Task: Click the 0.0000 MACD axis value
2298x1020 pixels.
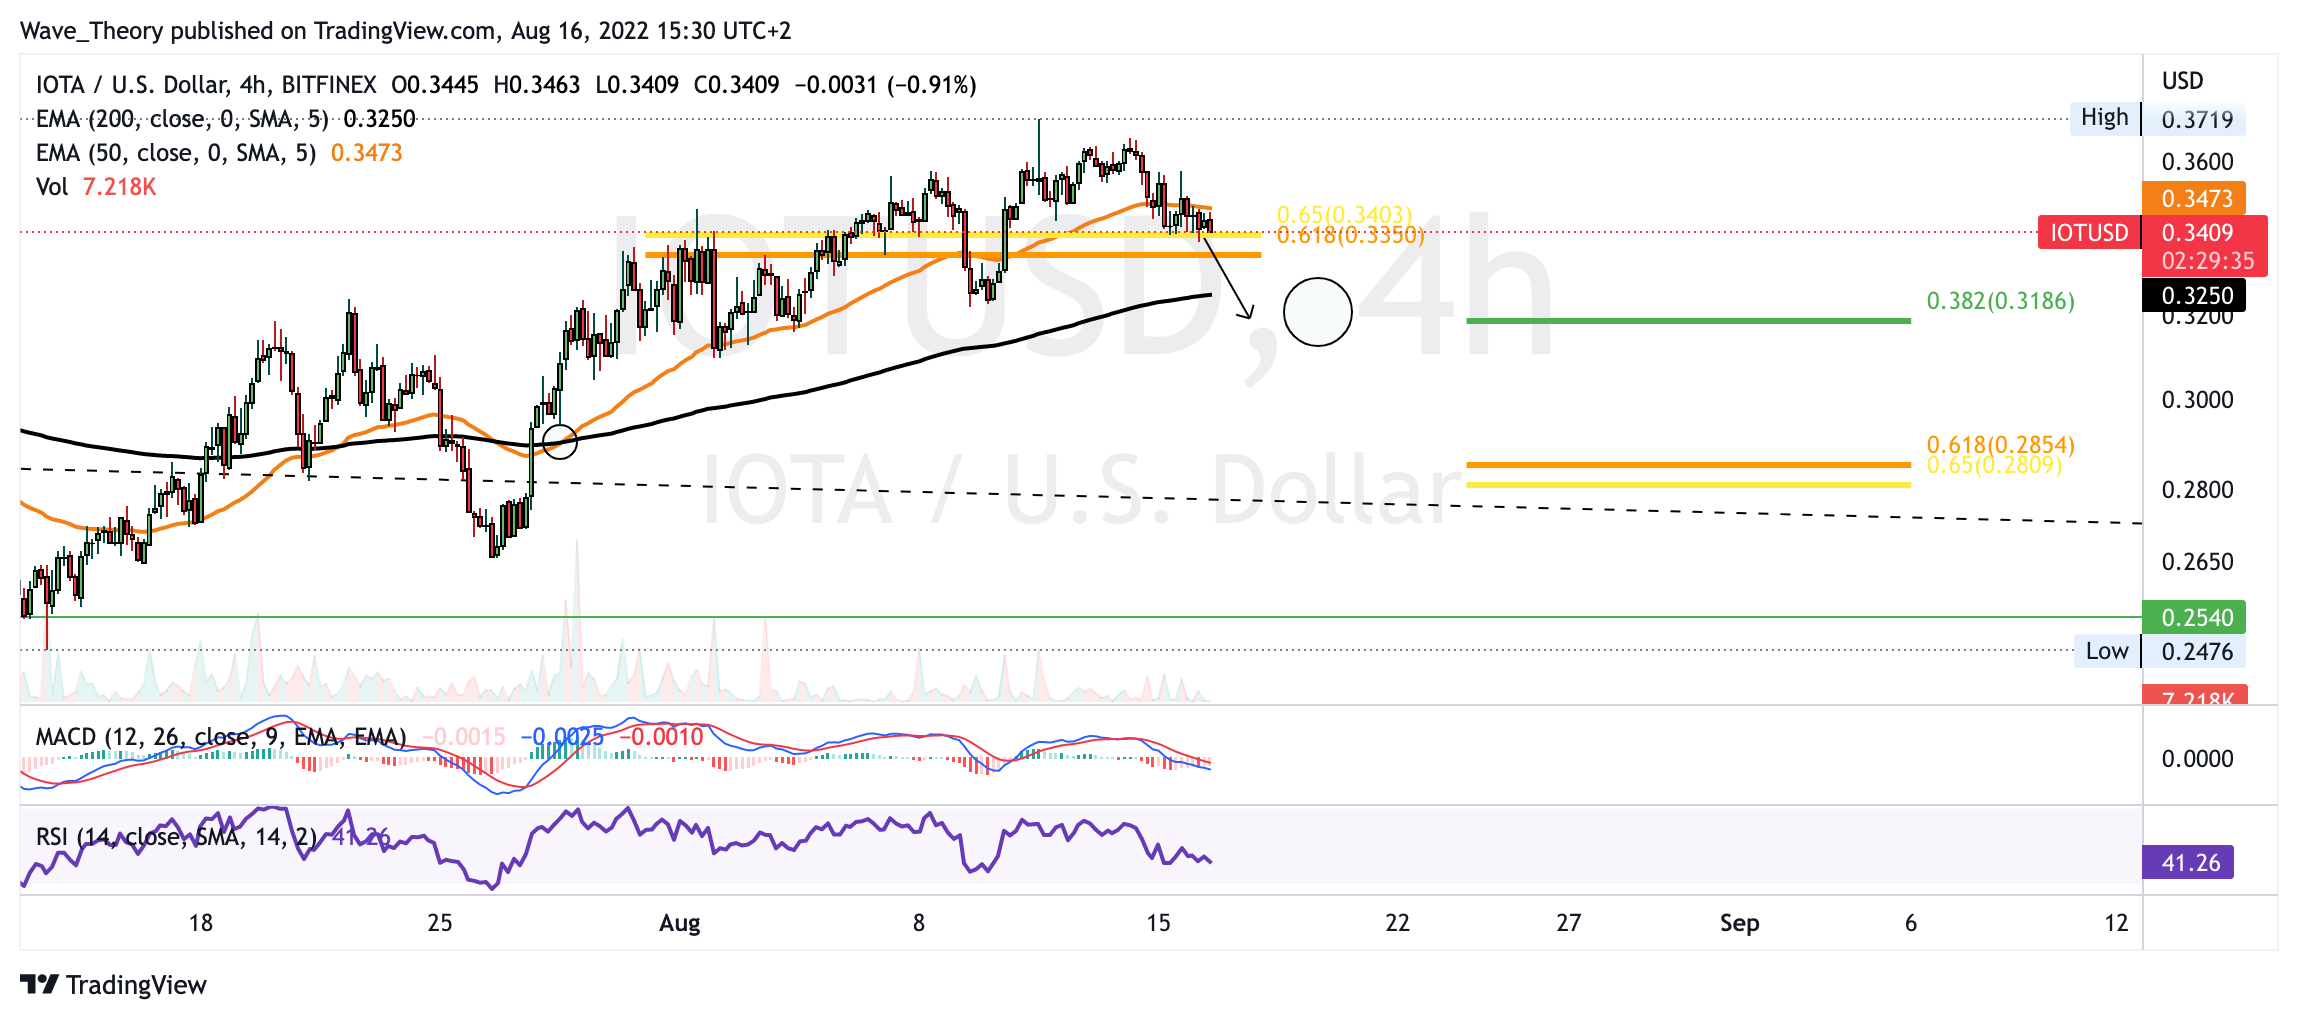Action: pyautogui.click(x=2197, y=759)
